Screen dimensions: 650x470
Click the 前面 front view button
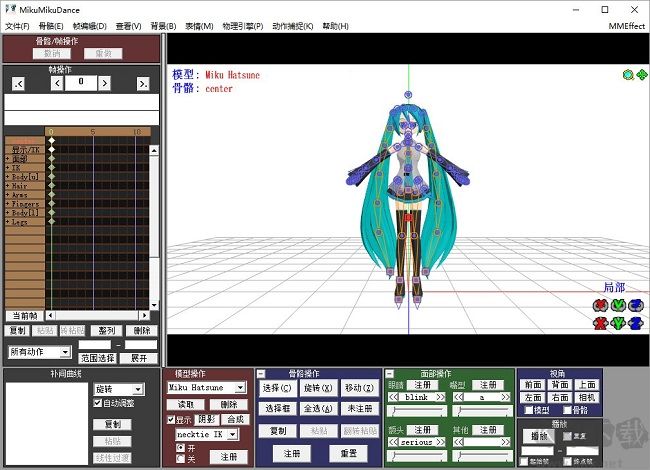(x=533, y=385)
